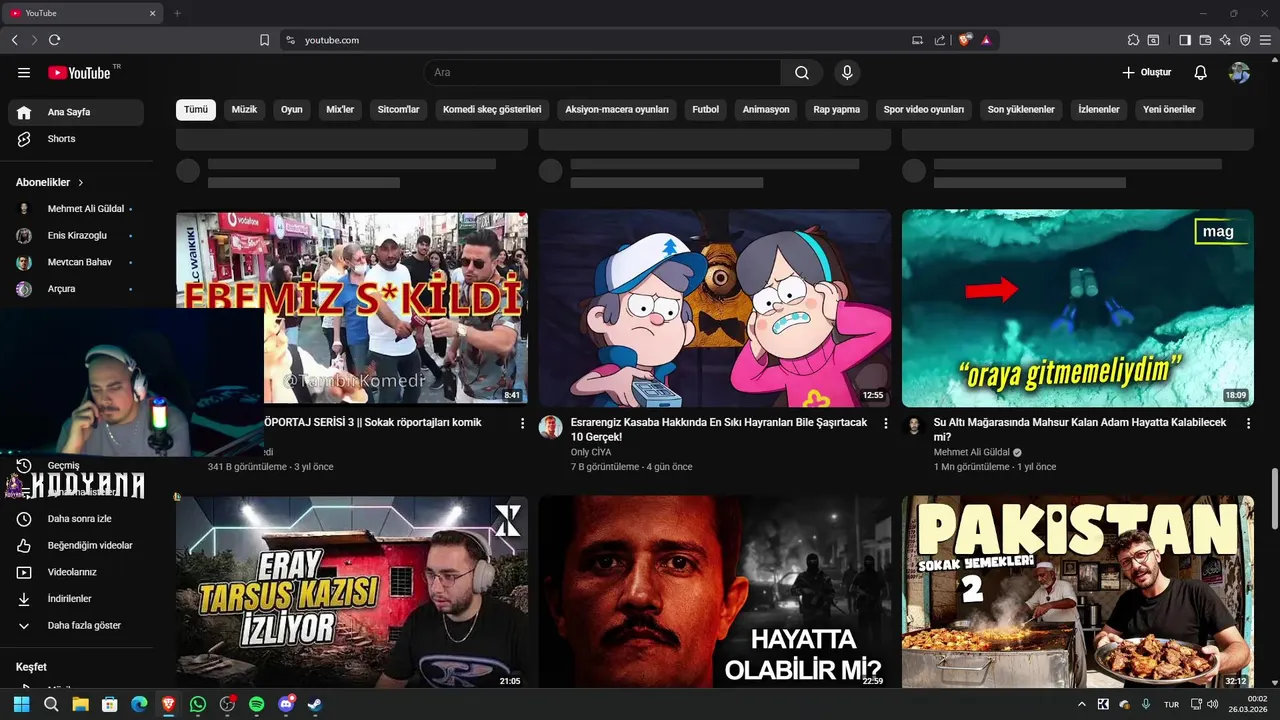Go back with browser back arrow
This screenshot has width=1280, height=720.
coord(14,40)
